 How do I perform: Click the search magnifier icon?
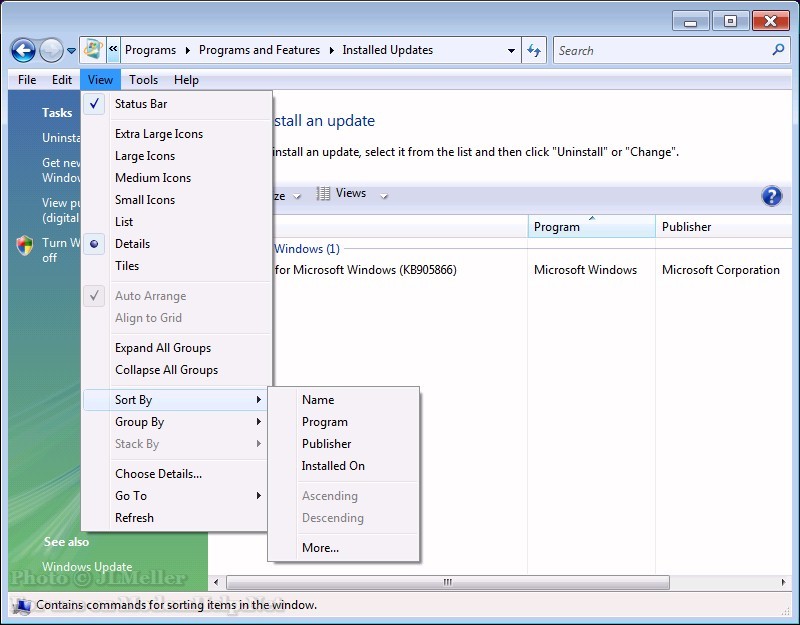pos(778,50)
